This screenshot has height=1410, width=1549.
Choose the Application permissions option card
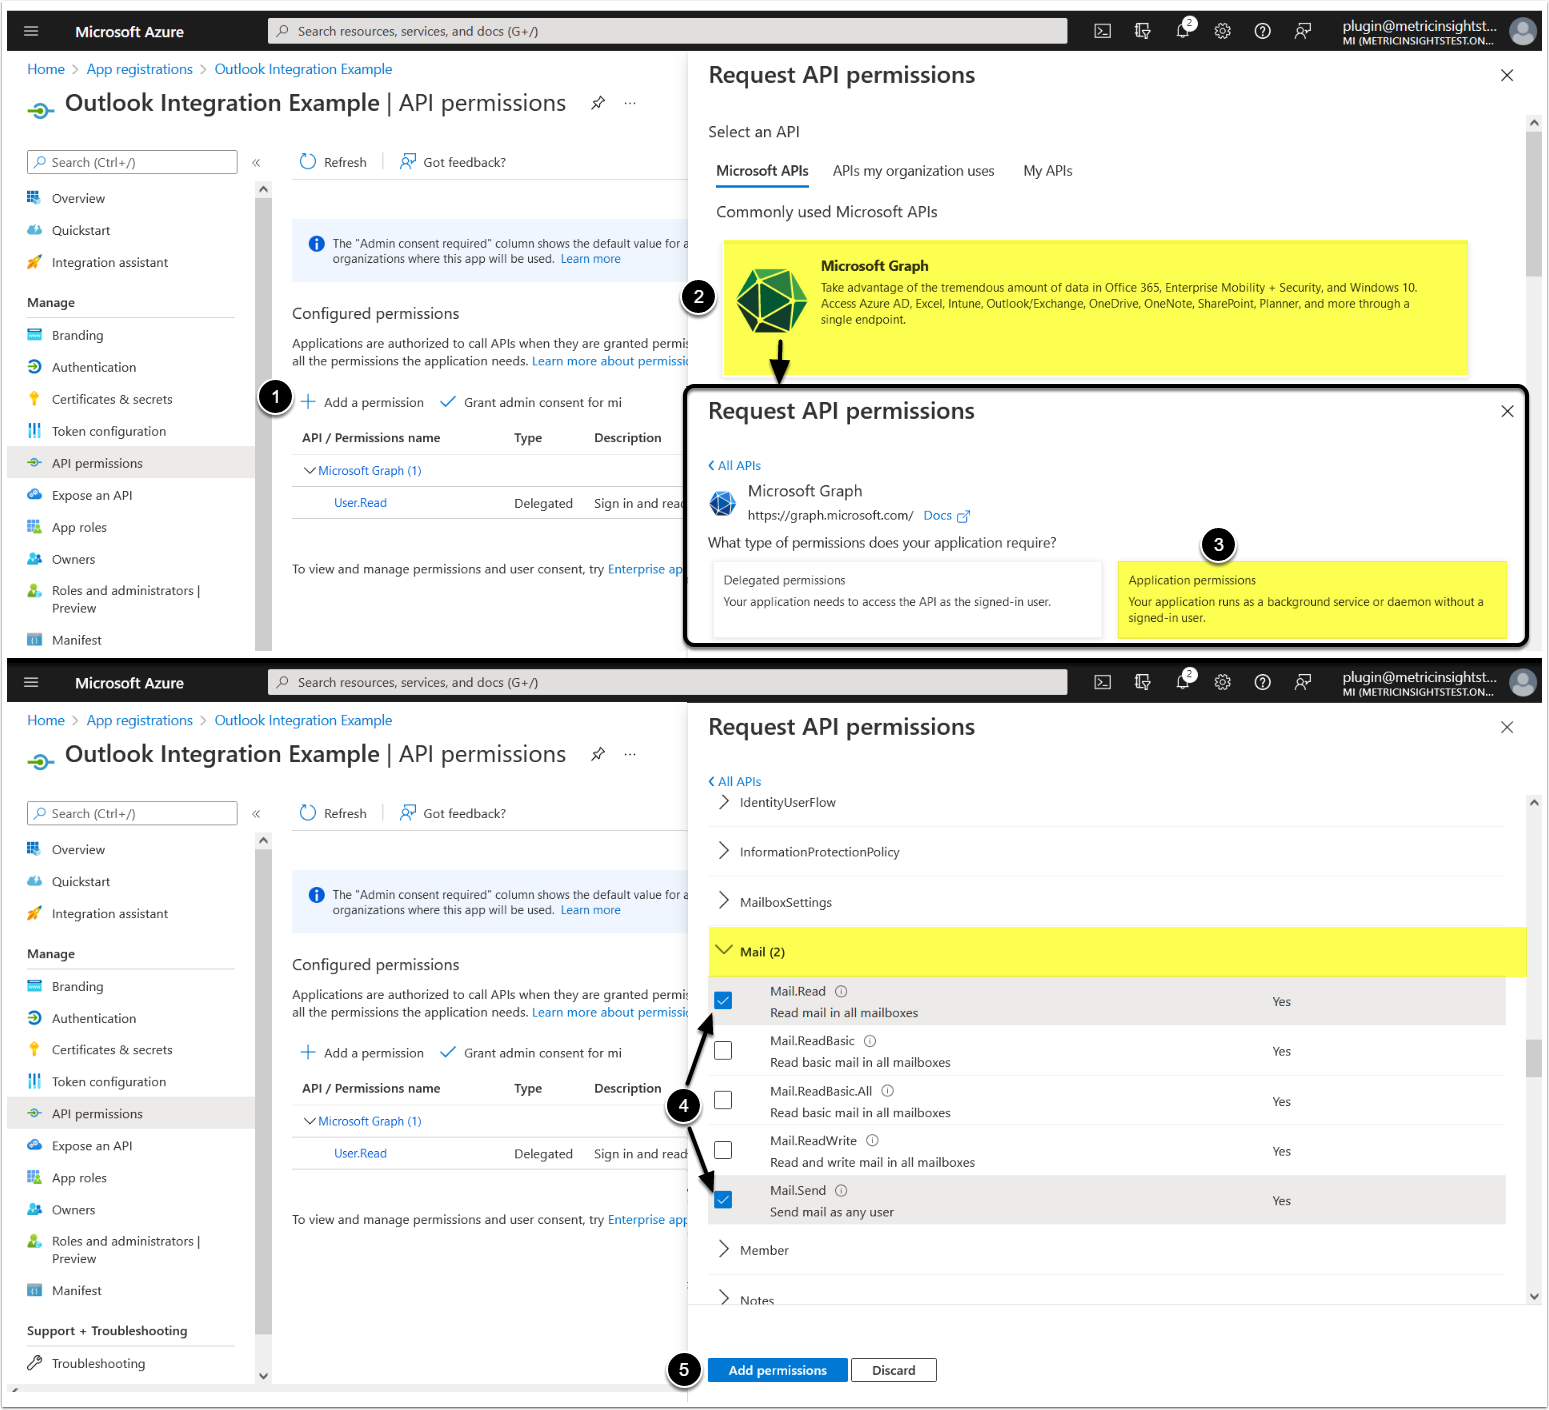1312,598
